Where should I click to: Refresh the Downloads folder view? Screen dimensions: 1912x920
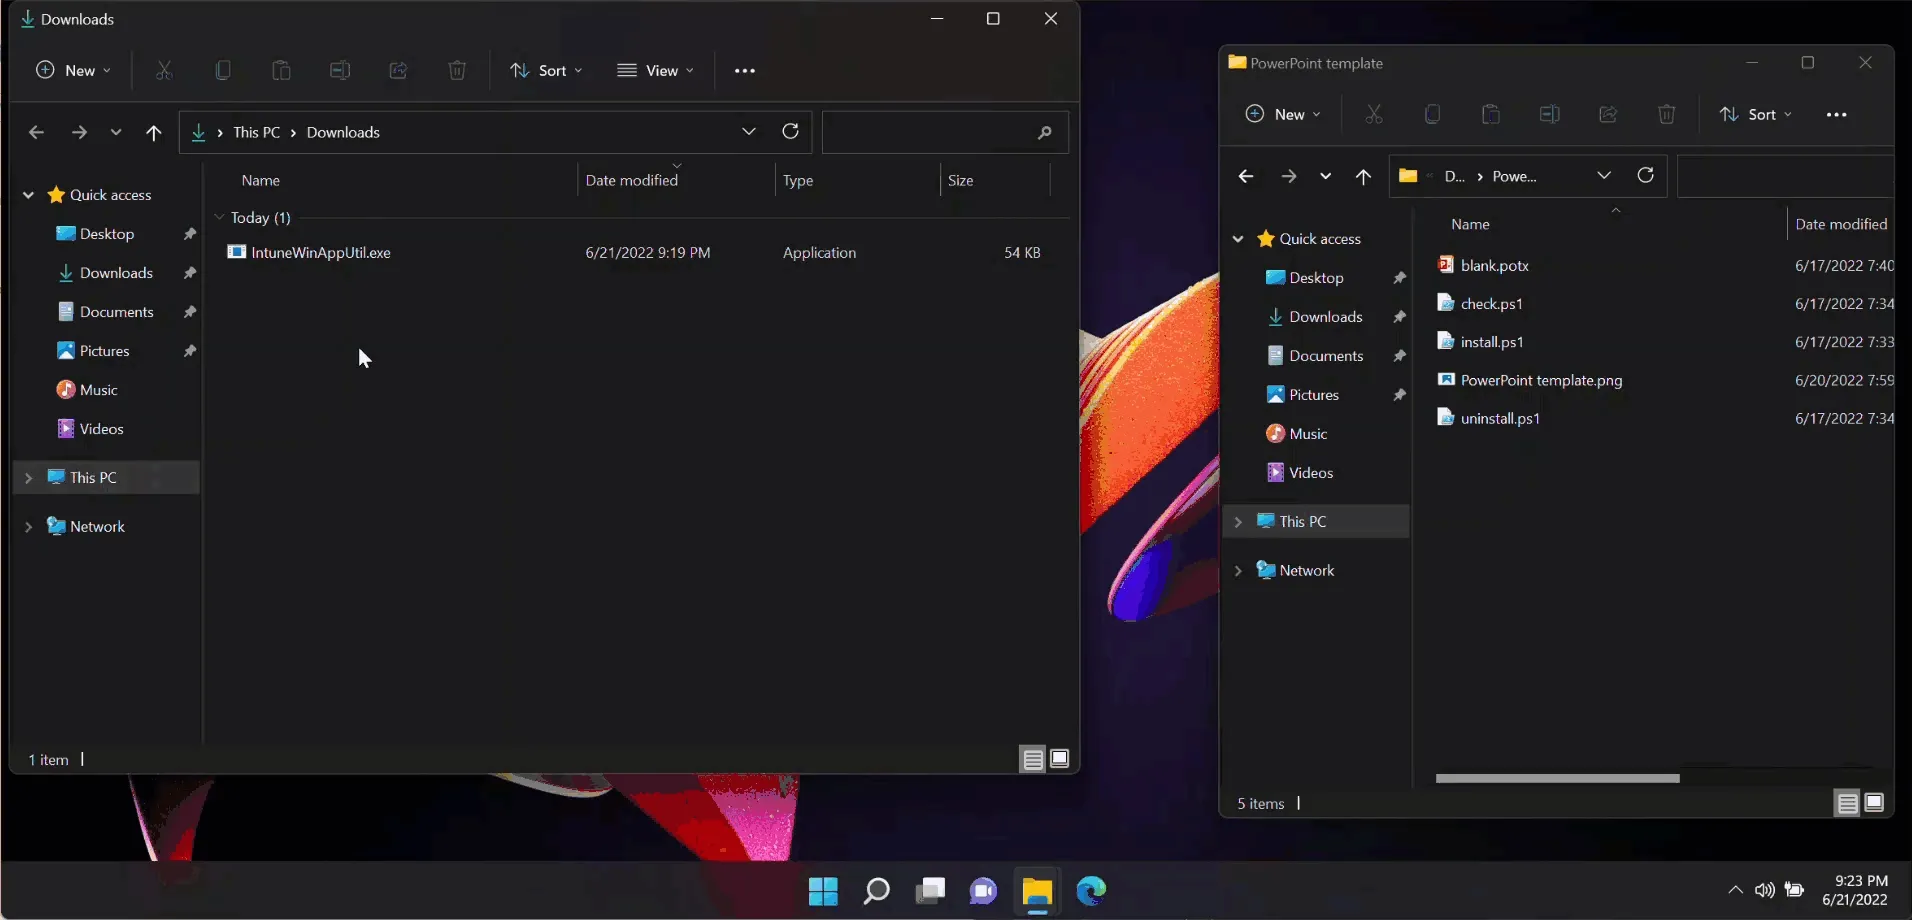point(790,131)
